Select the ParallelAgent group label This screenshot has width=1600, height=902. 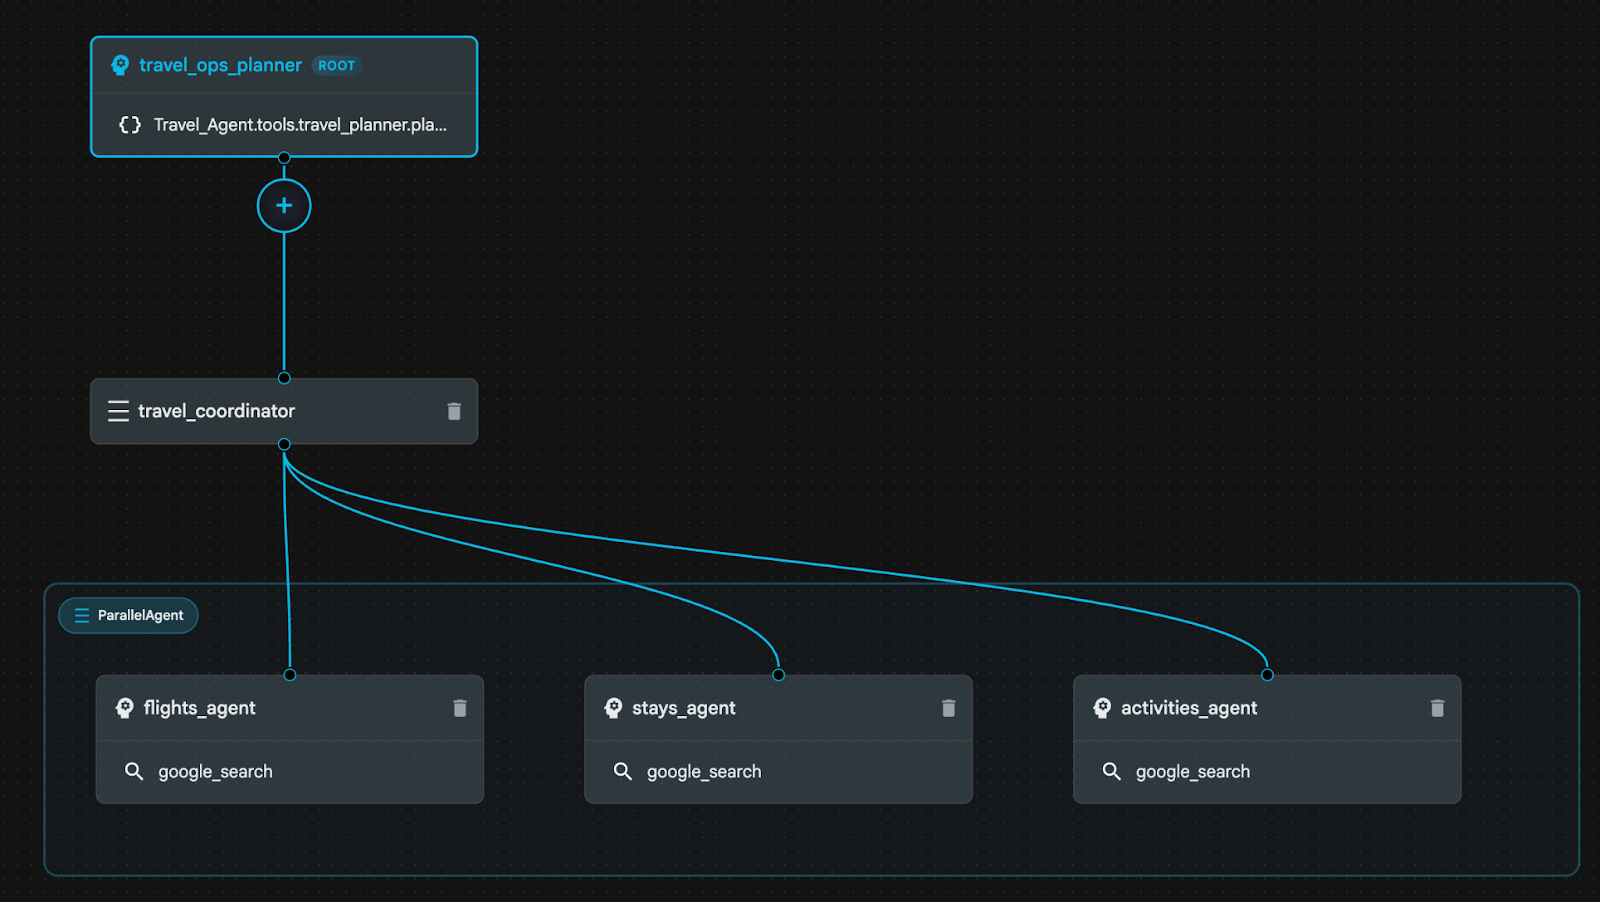point(129,615)
